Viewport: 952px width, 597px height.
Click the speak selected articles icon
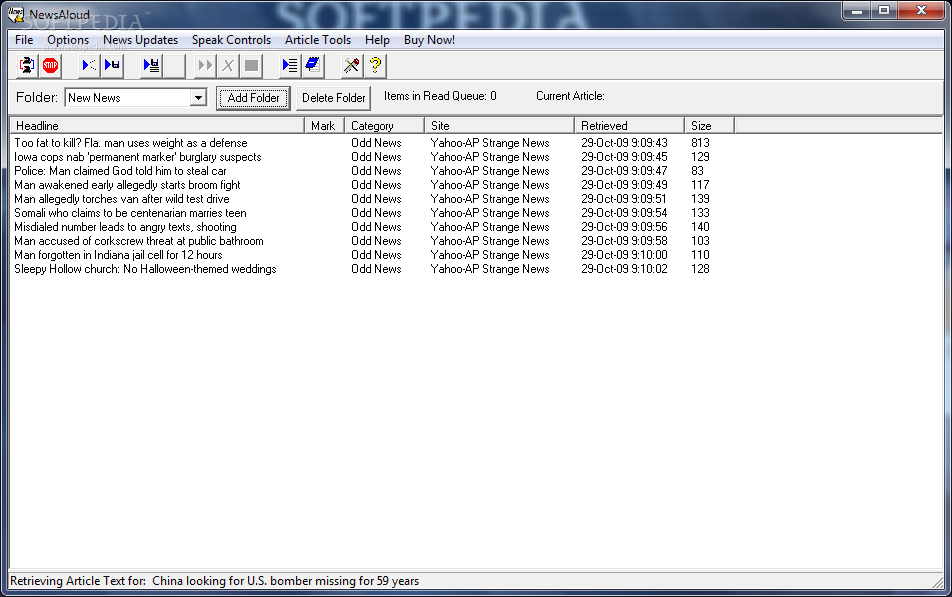[89, 65]
